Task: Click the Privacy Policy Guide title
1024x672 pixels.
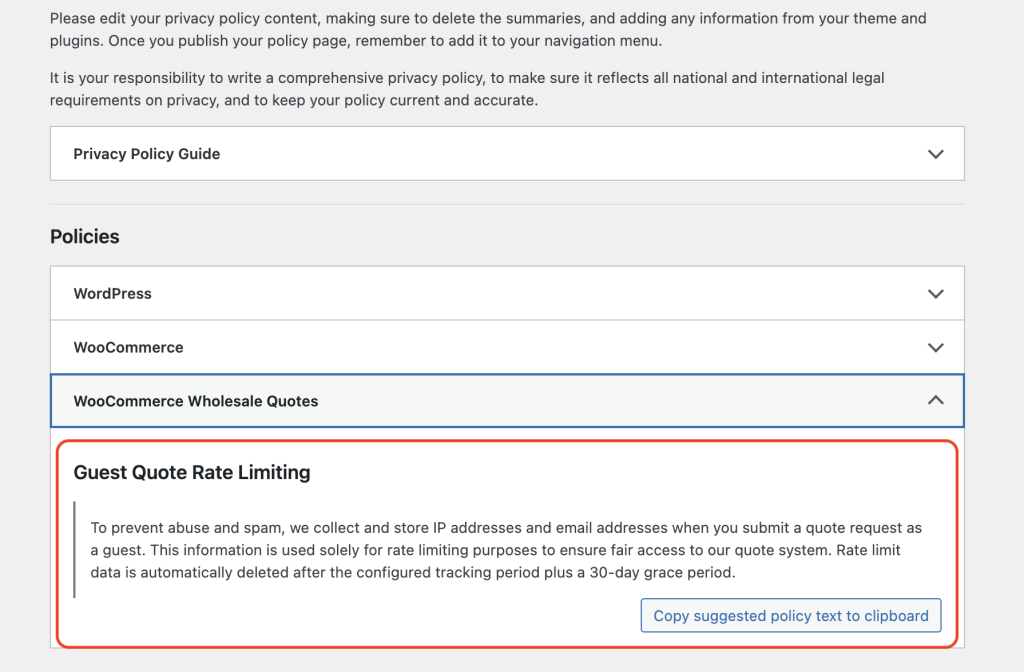Action: click(x=147, y=154)
